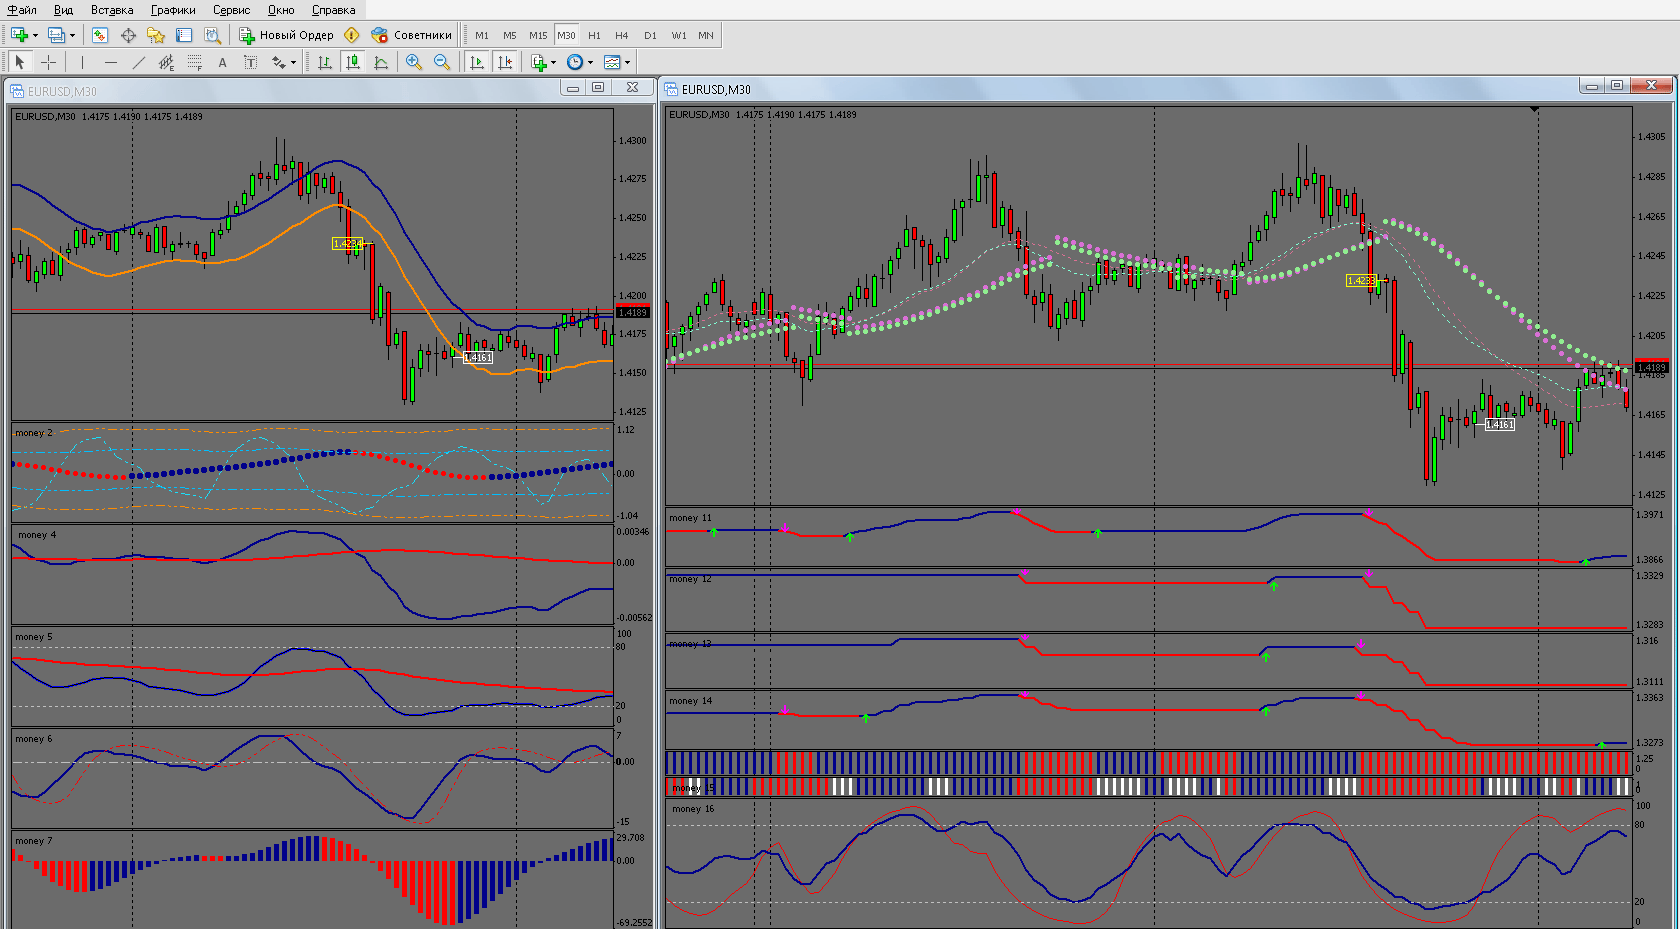Expand the Indicators list dropdown arrow
Screen dimensions: 1680x929
click(553, 62)
